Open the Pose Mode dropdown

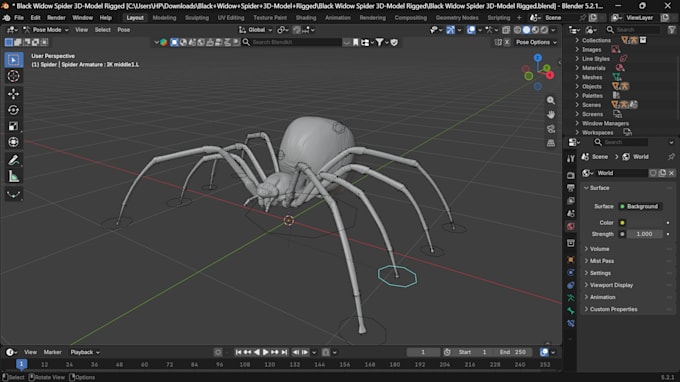point(46,30)
